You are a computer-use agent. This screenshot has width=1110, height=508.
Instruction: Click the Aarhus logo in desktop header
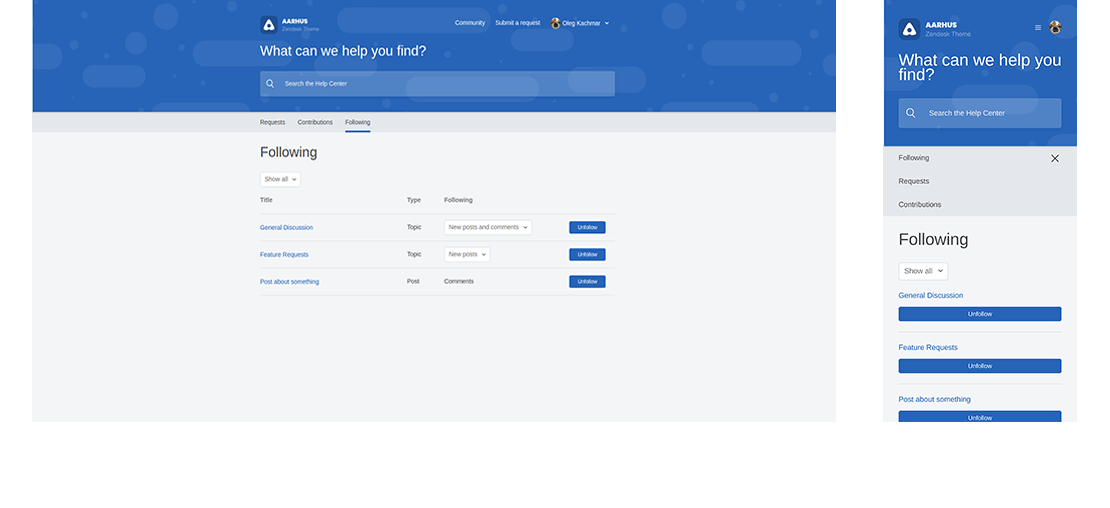pyautogui.click(x=269, y=25)
